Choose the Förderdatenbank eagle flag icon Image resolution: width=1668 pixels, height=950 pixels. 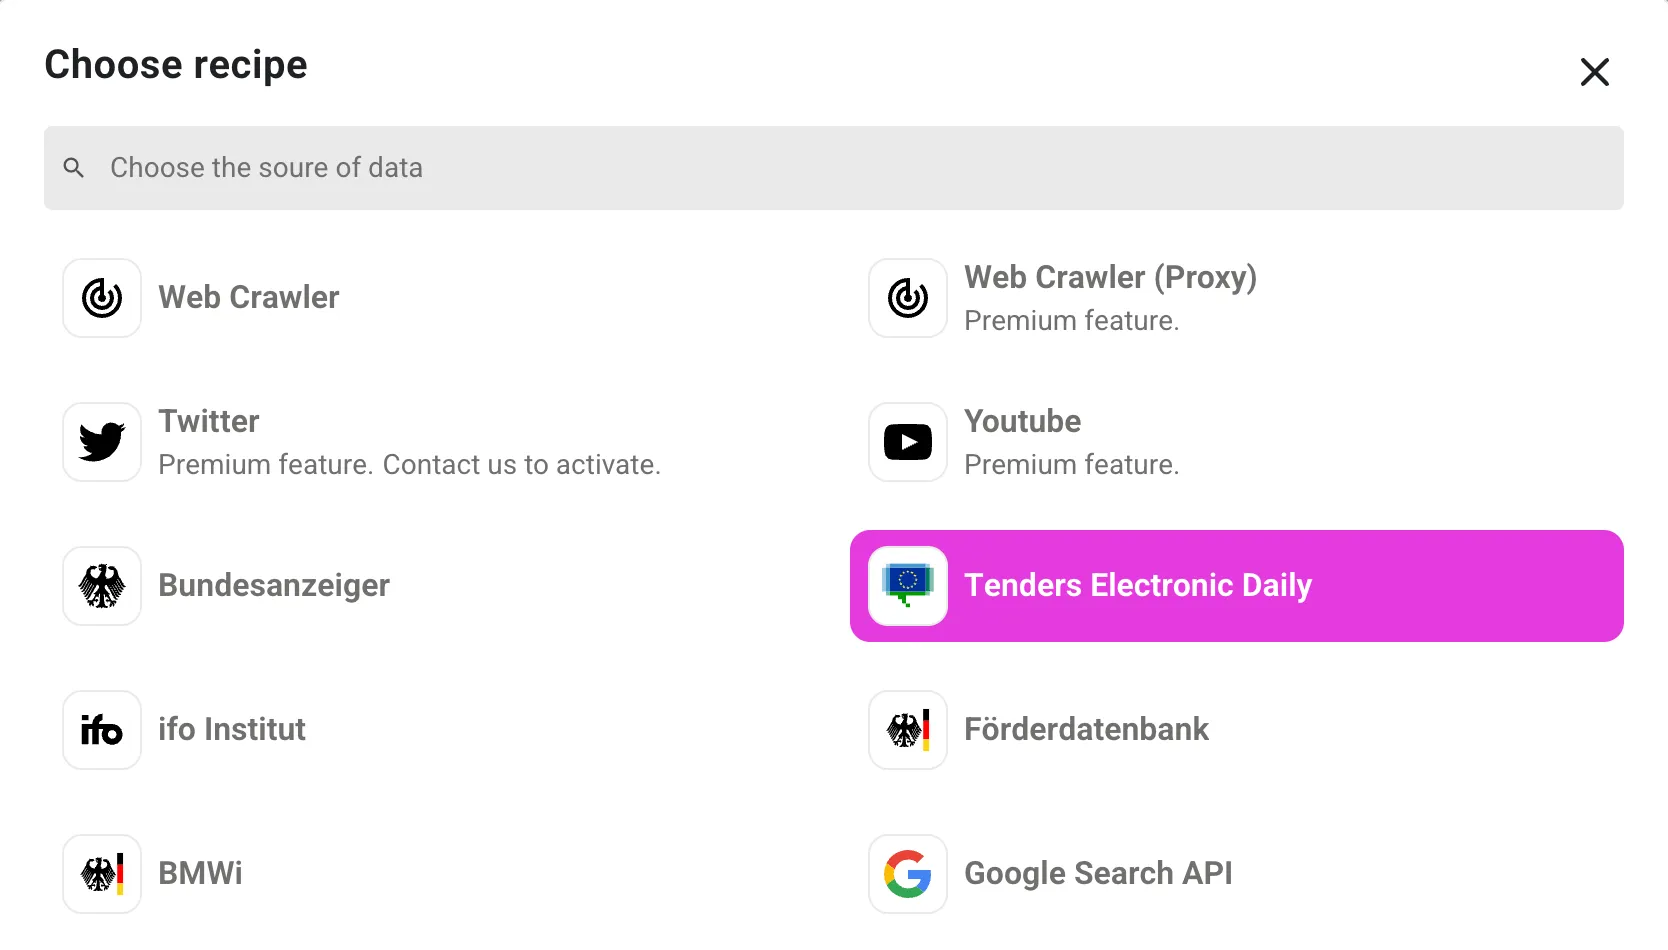click(x=908, y=730)
